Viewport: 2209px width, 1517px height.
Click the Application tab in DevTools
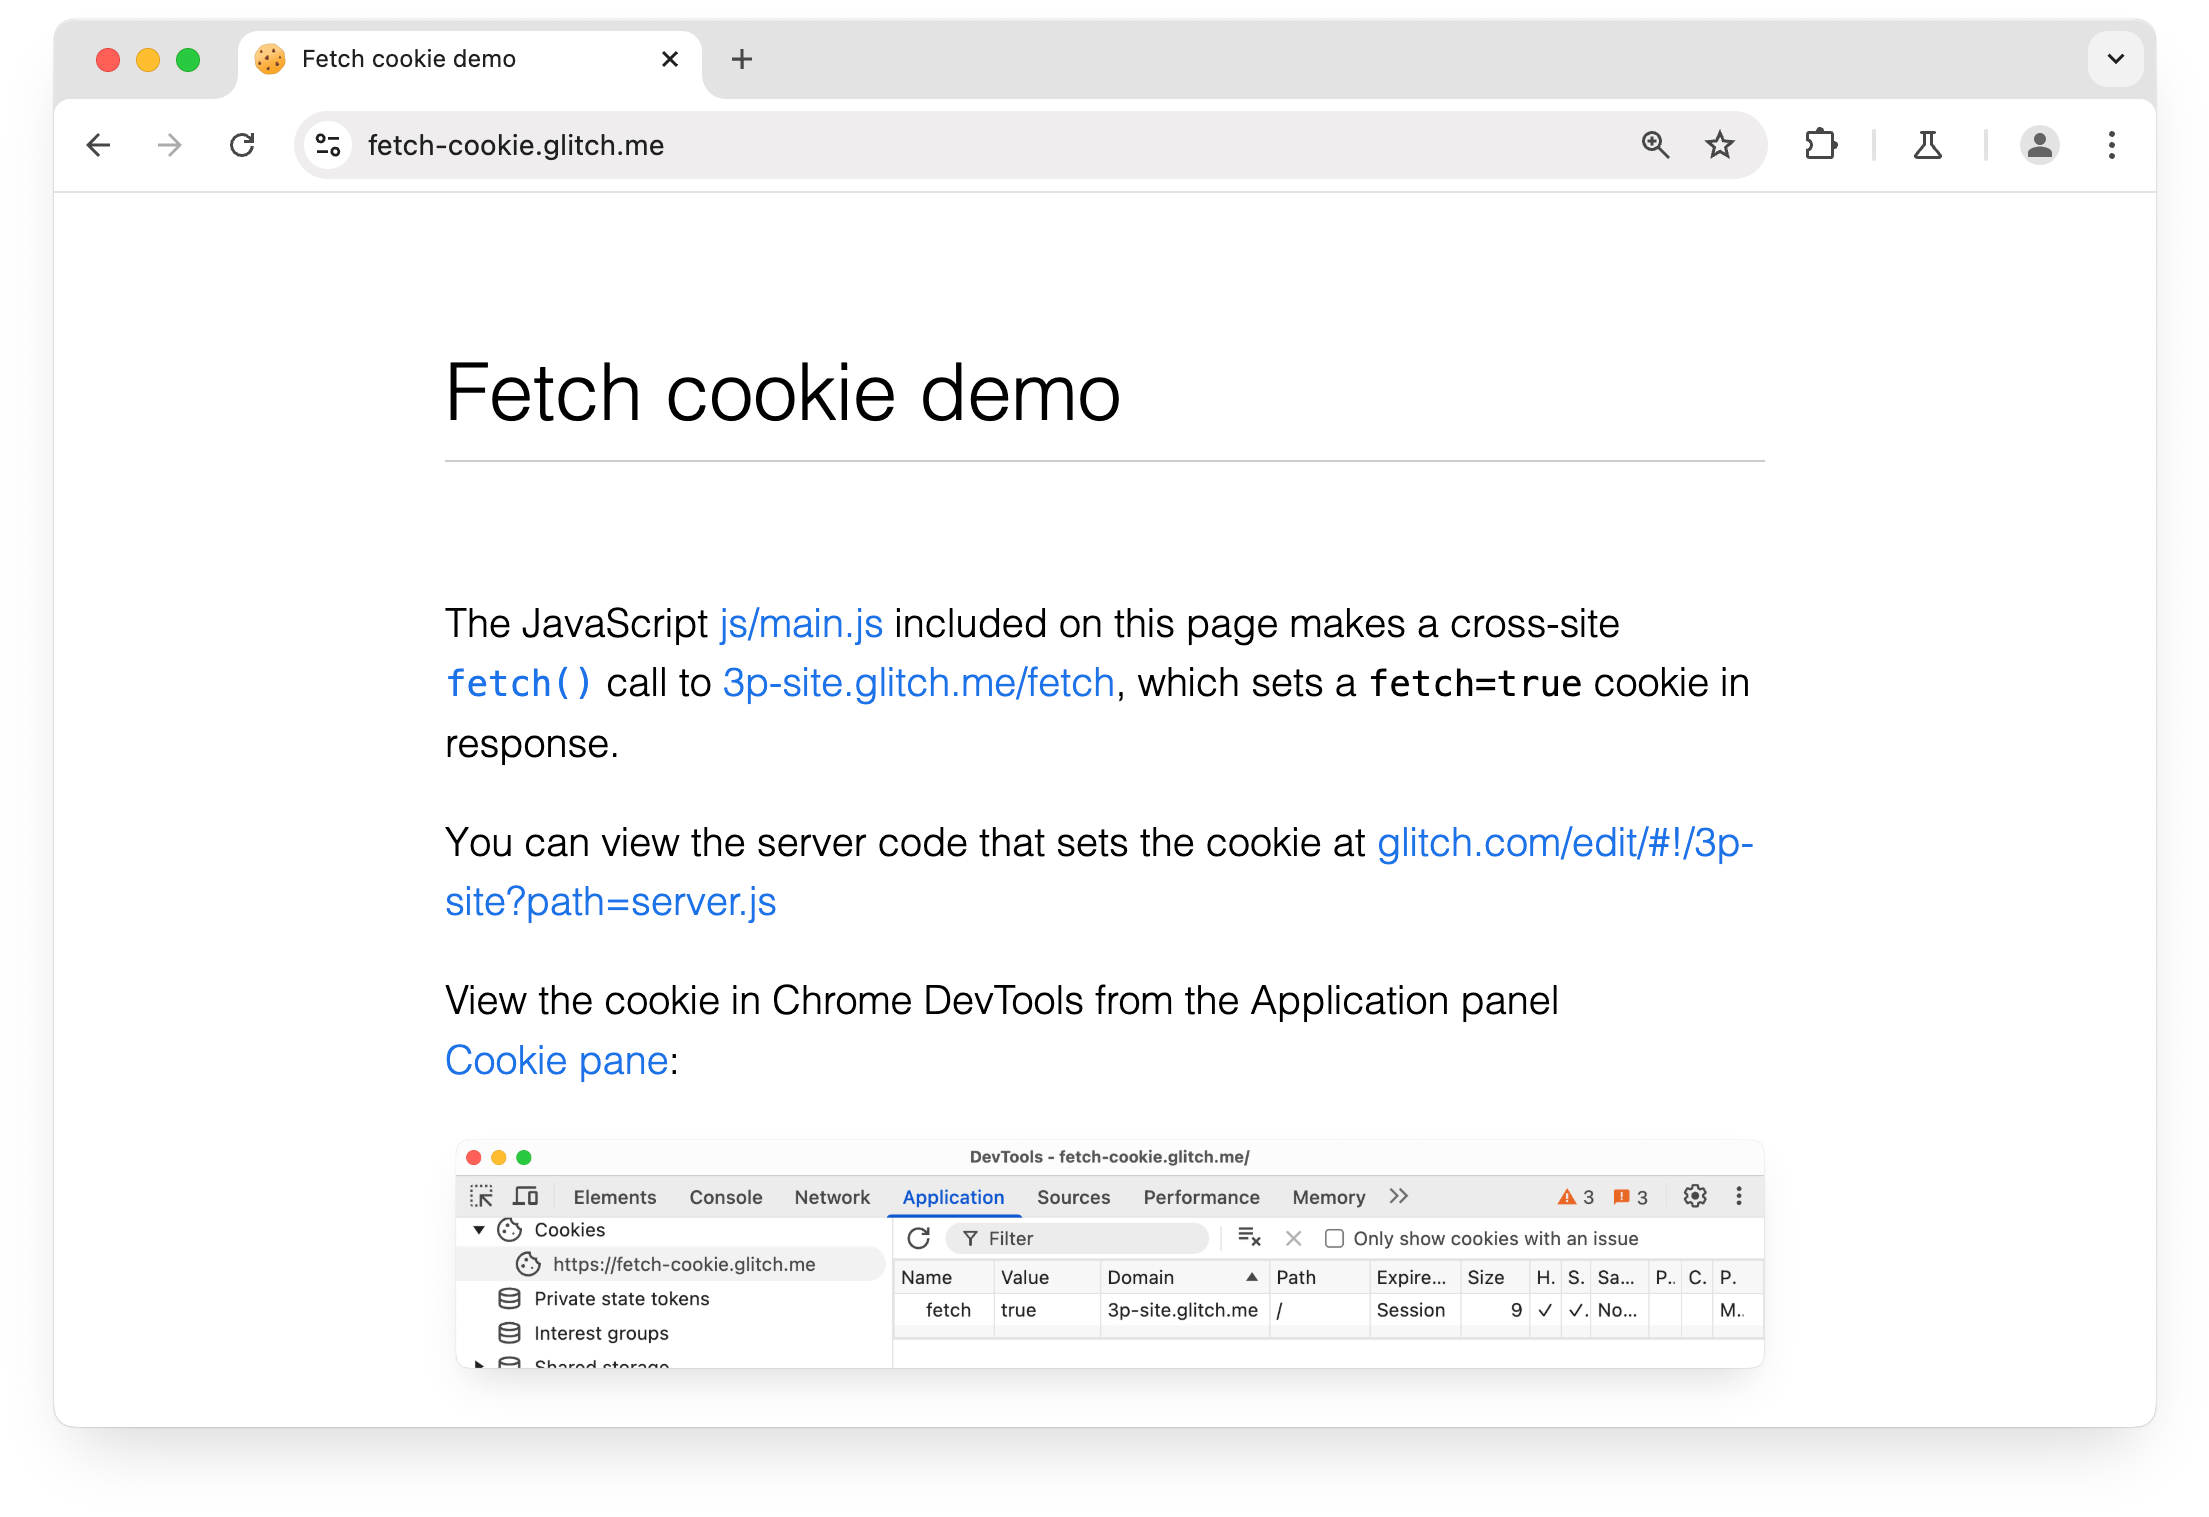click(x=950, y=1196)
